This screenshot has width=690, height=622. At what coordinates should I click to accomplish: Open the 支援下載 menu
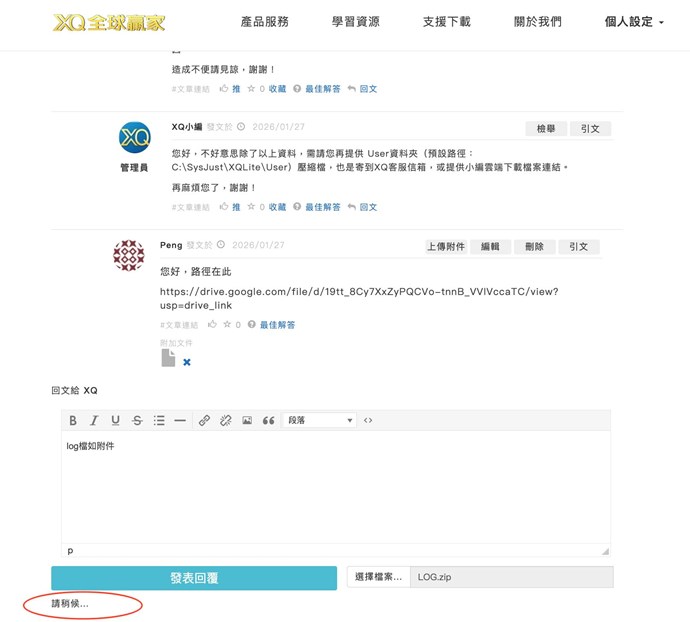447,22
